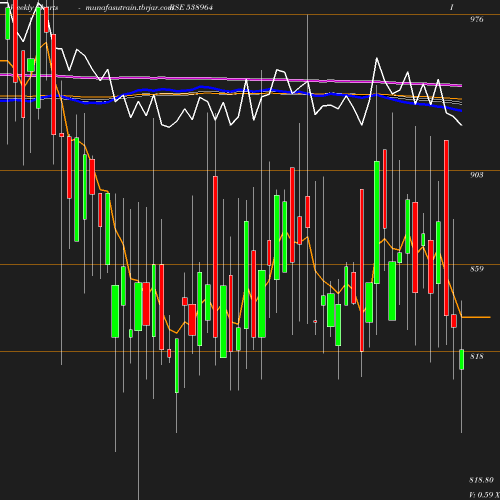The height and width of the screenshot is (500, 500).
Task: Select the 859 price level label
Action: pyautogui.click(x=476, y=269)
